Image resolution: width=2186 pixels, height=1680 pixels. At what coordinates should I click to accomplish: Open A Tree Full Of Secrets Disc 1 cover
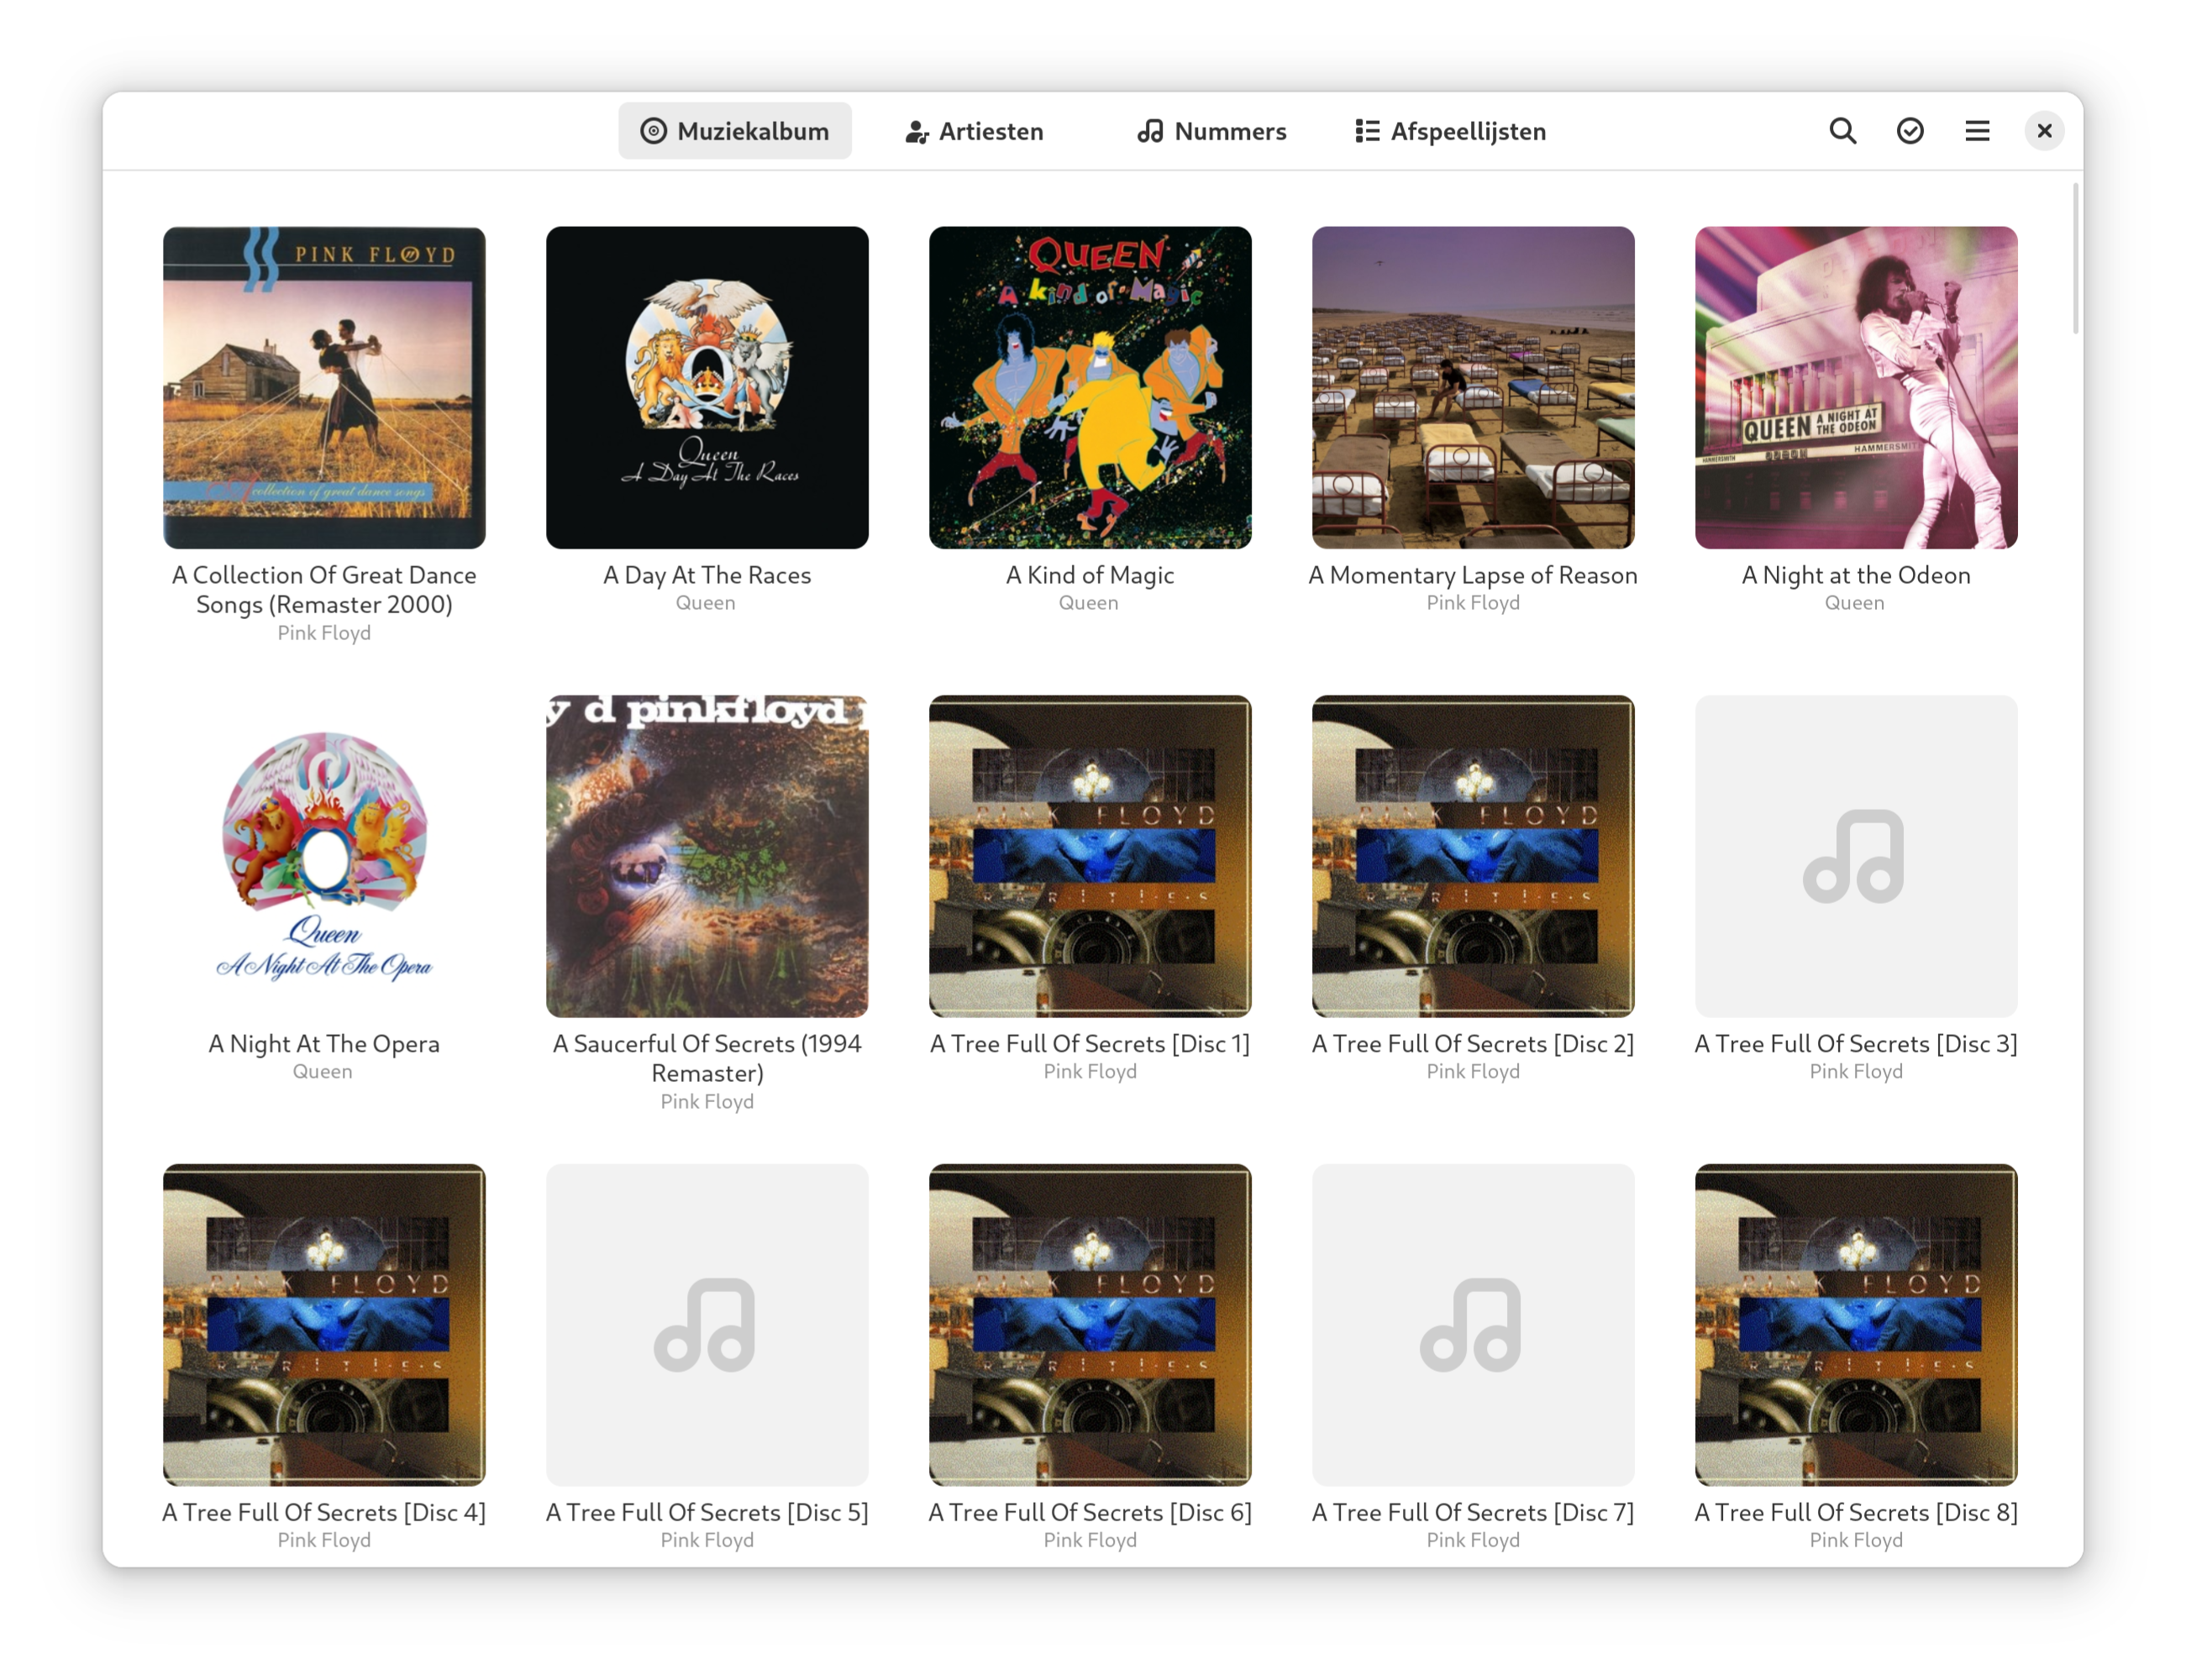1089,856
